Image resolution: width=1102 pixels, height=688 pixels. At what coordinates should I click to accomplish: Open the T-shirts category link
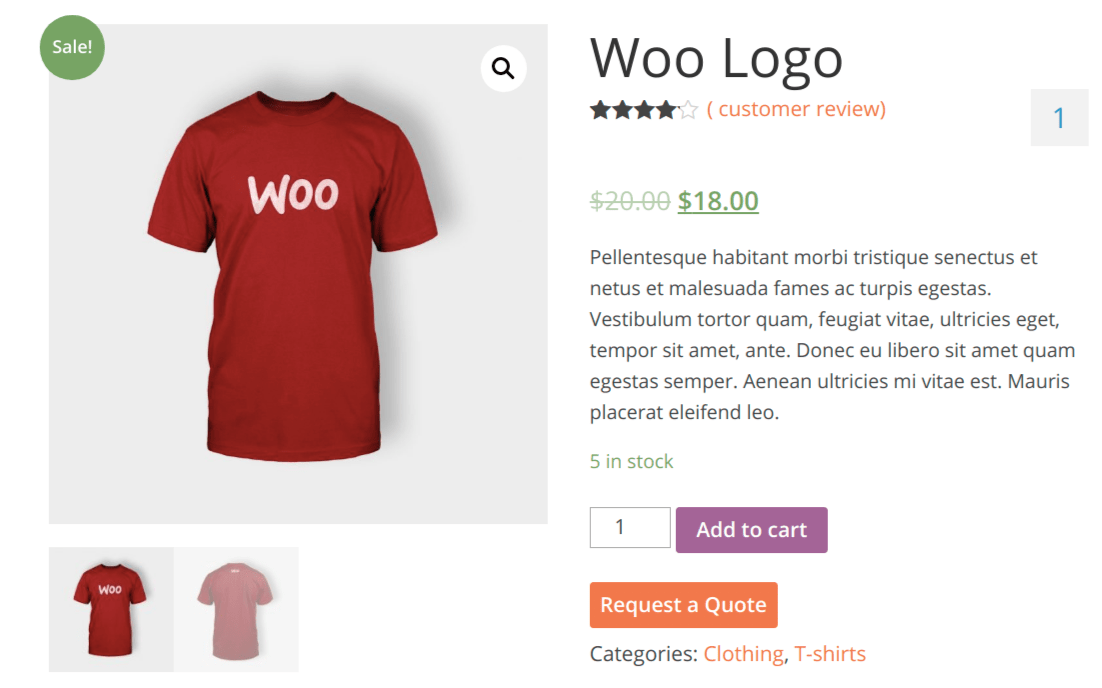(830, 654)
